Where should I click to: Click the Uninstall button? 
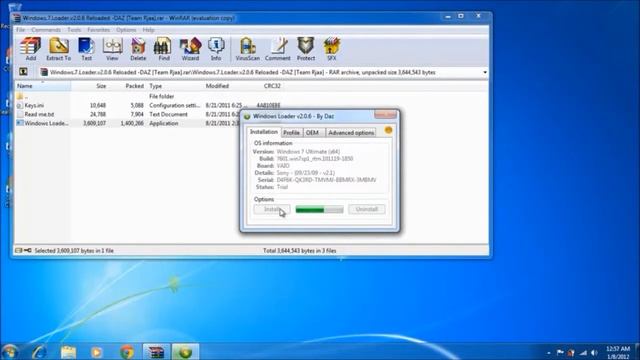pos(367,209)
